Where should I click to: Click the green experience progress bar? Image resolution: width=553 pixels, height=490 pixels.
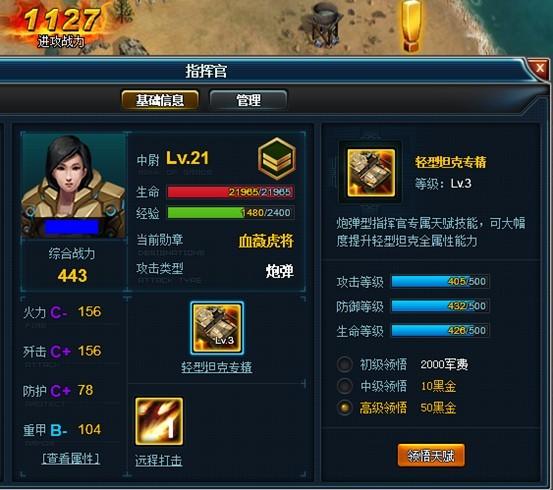click(231, 213)
